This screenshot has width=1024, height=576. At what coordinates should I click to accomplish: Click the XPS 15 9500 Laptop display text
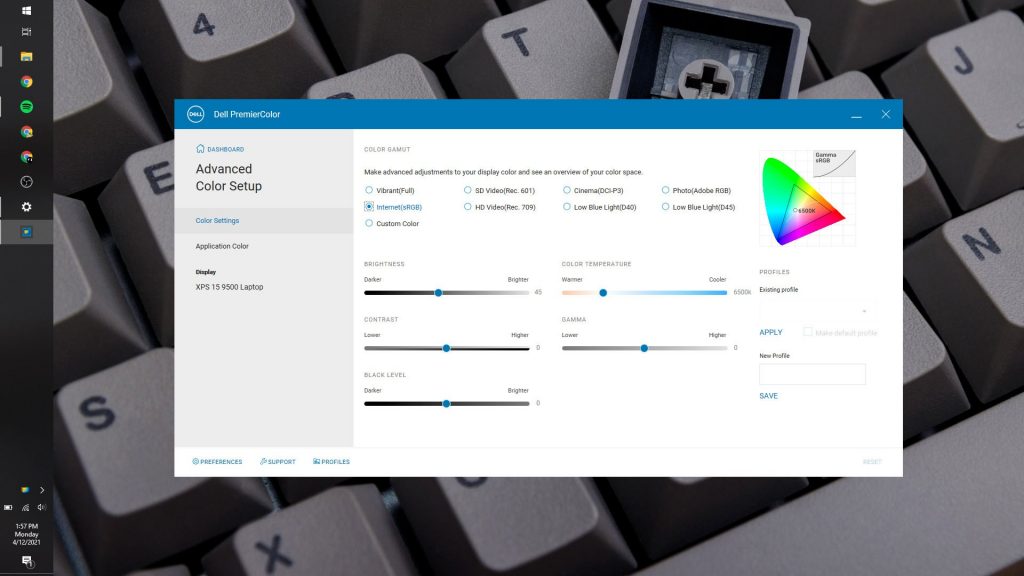229,287
